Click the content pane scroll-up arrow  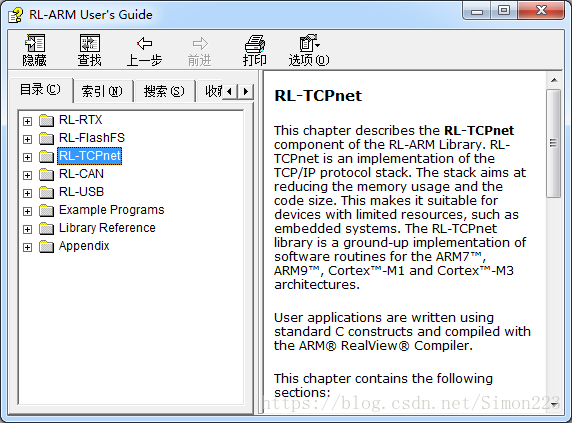(x=554, y=80)
